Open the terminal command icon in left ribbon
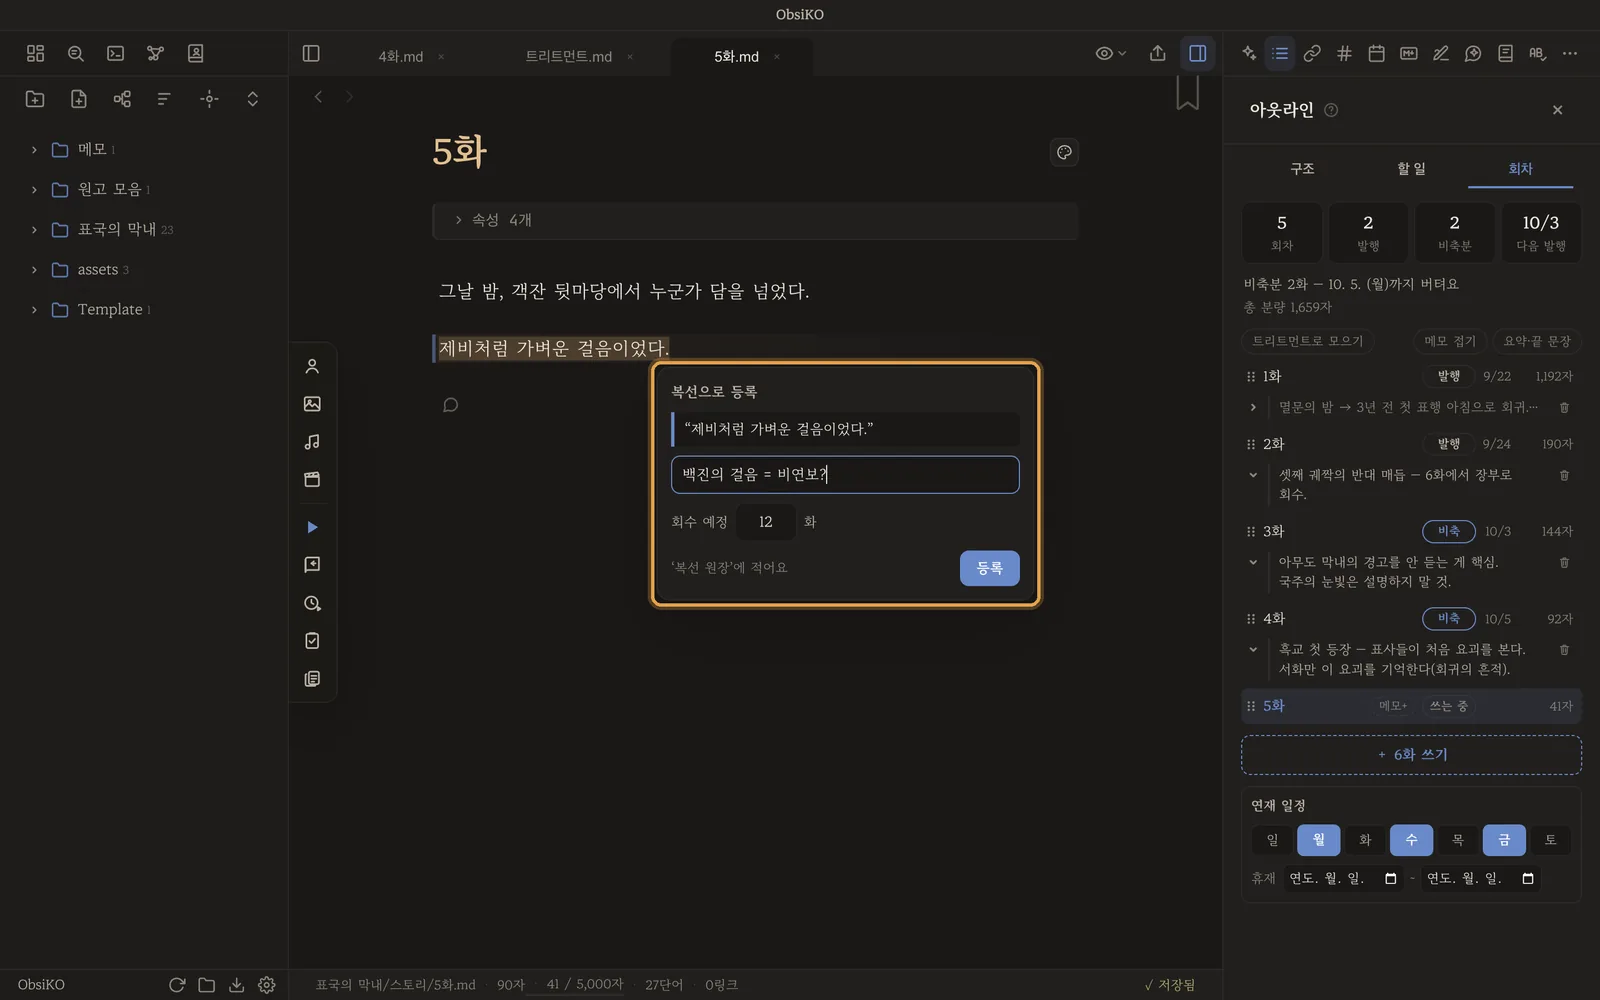This screenshot has width=1600, height=1000. tap(116, 54)
